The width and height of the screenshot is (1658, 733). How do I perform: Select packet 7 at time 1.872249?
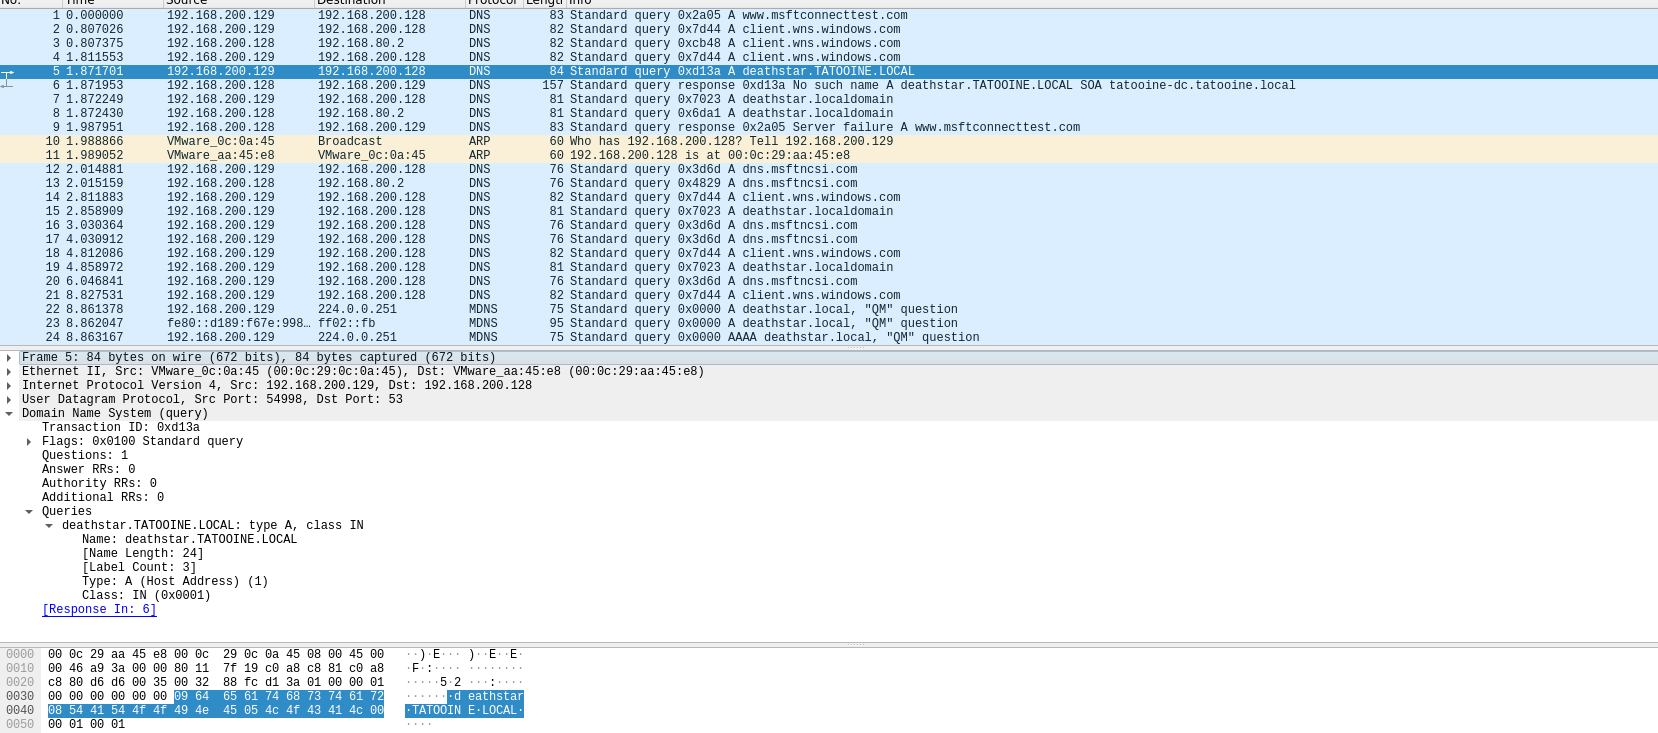click(829, 100)
